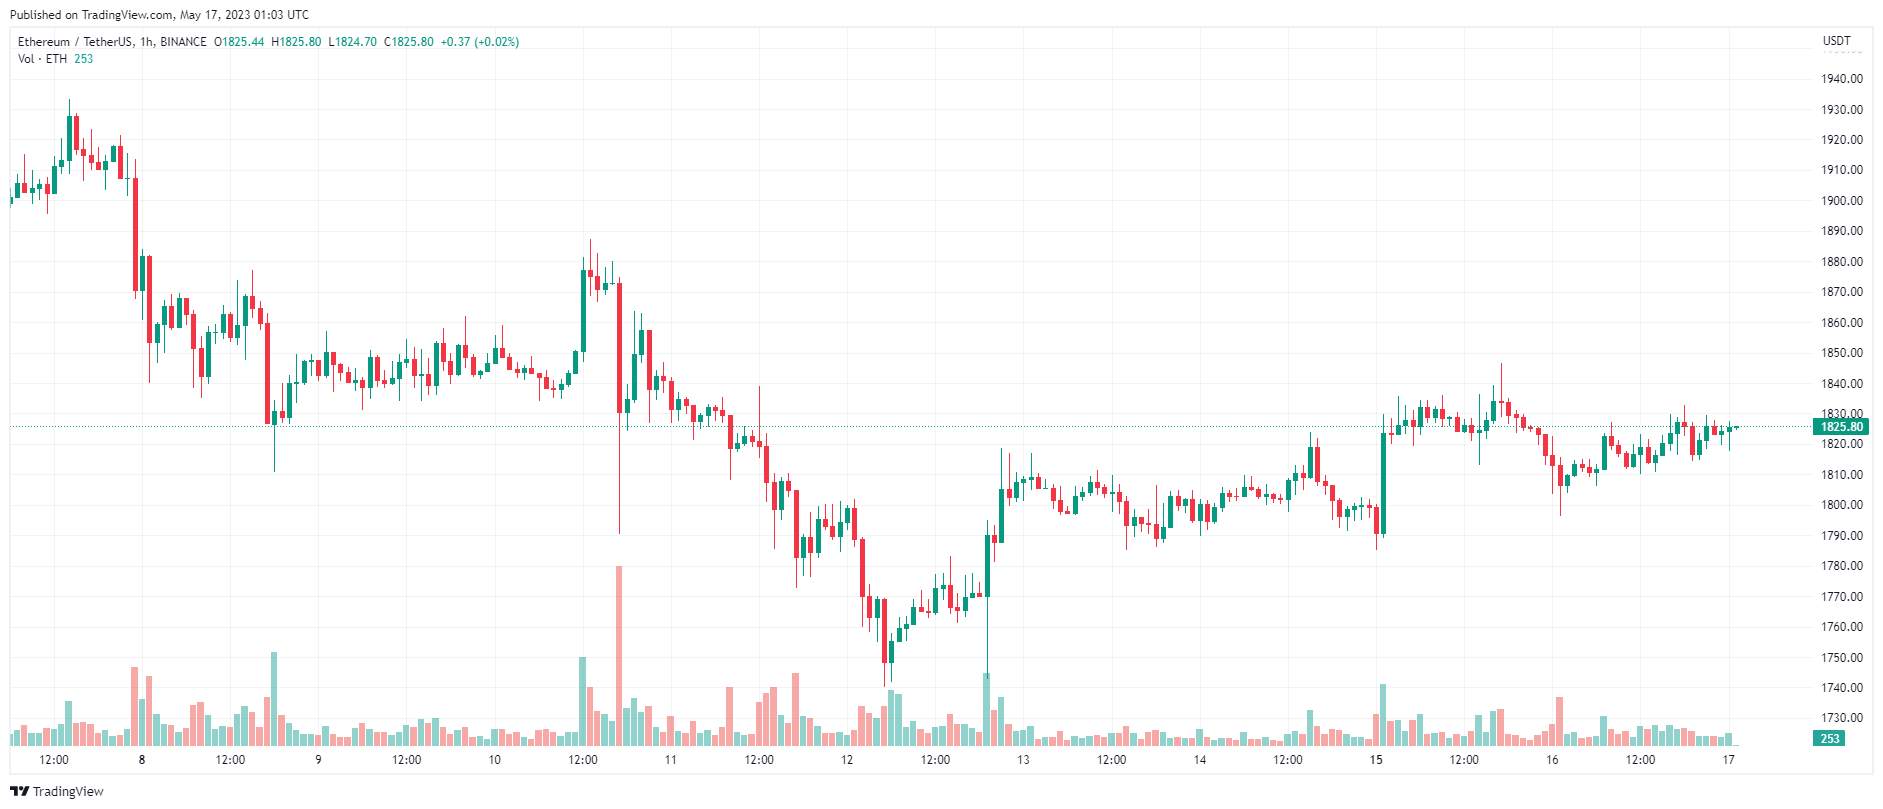This screenshot has height=809, width=1883.
Task: Click the 1850.00 price axis label
Action: tap(1842, 353)
